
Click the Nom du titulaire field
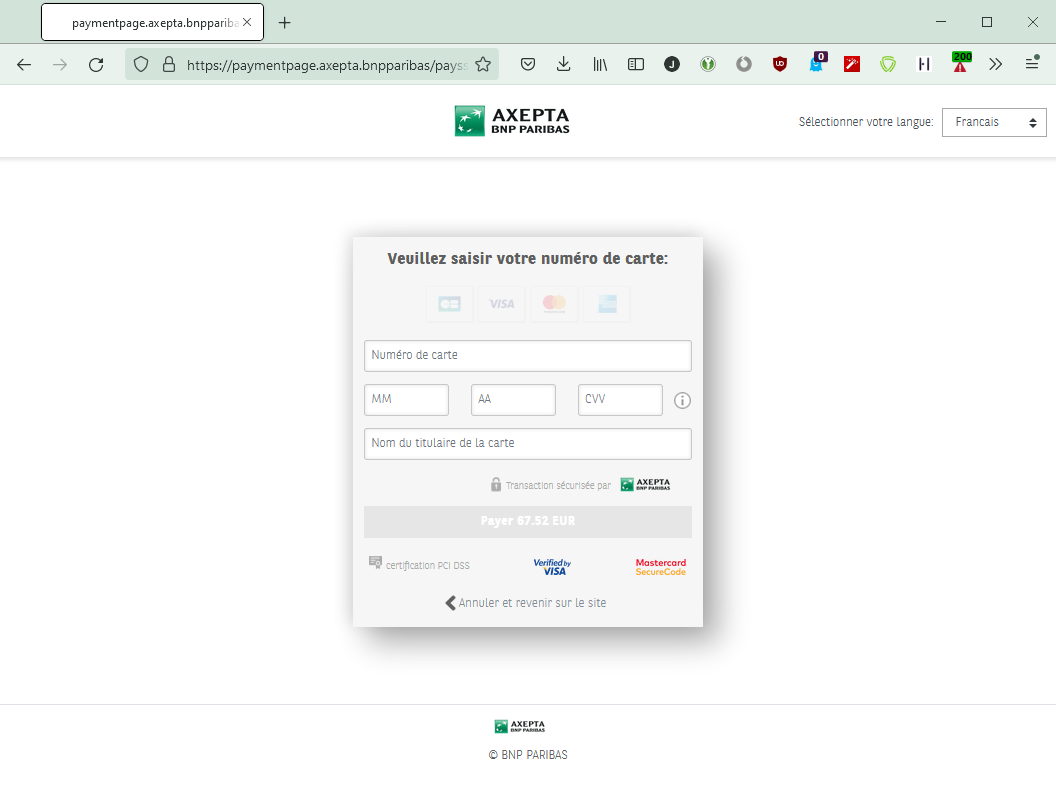(527, 443)
